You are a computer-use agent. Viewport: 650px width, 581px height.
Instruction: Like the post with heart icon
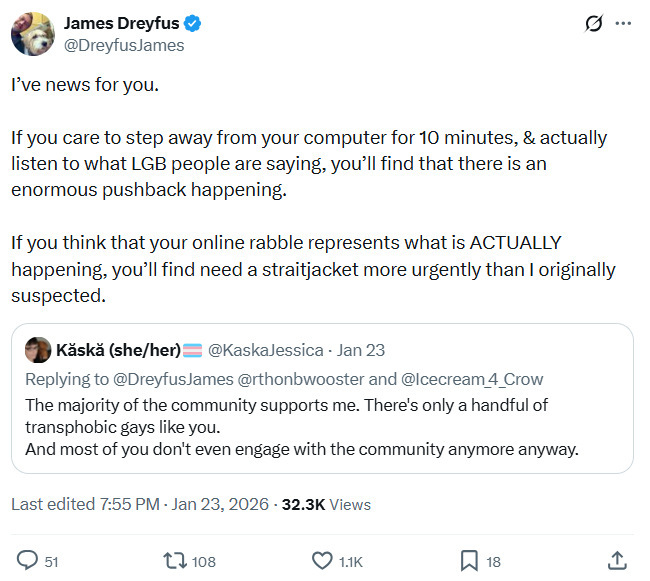(x=322, y=561)
